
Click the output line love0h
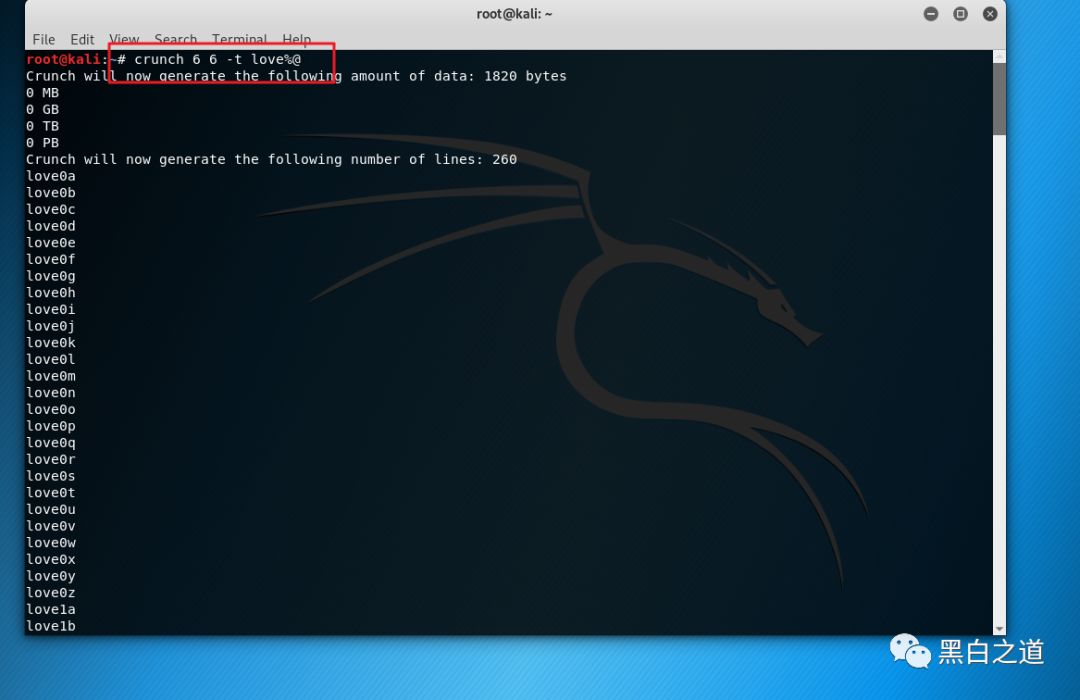tap(51, 292)
